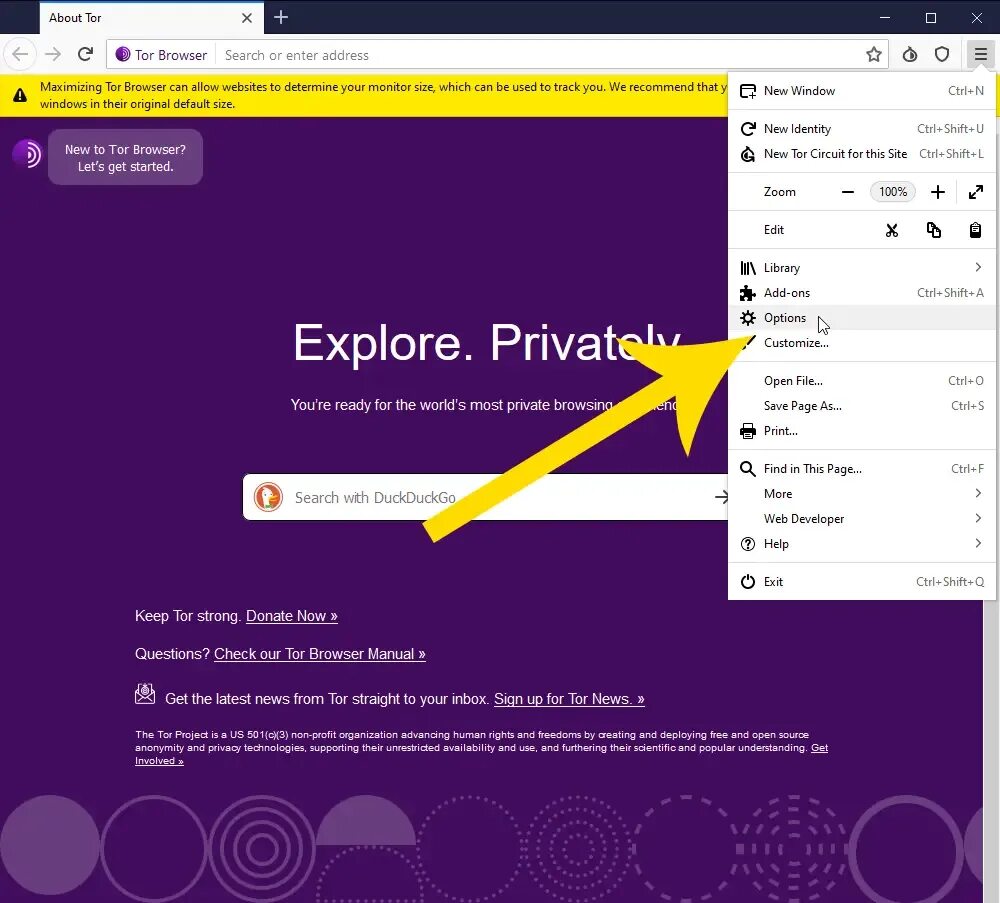Screen dimensions: 1000x903
Task: Close the About Tor tab
Action: point(247,18)
